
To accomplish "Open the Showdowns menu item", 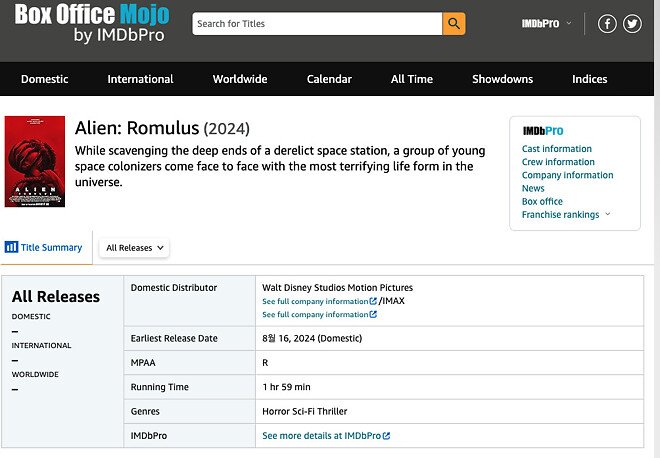I will (502, 79).
